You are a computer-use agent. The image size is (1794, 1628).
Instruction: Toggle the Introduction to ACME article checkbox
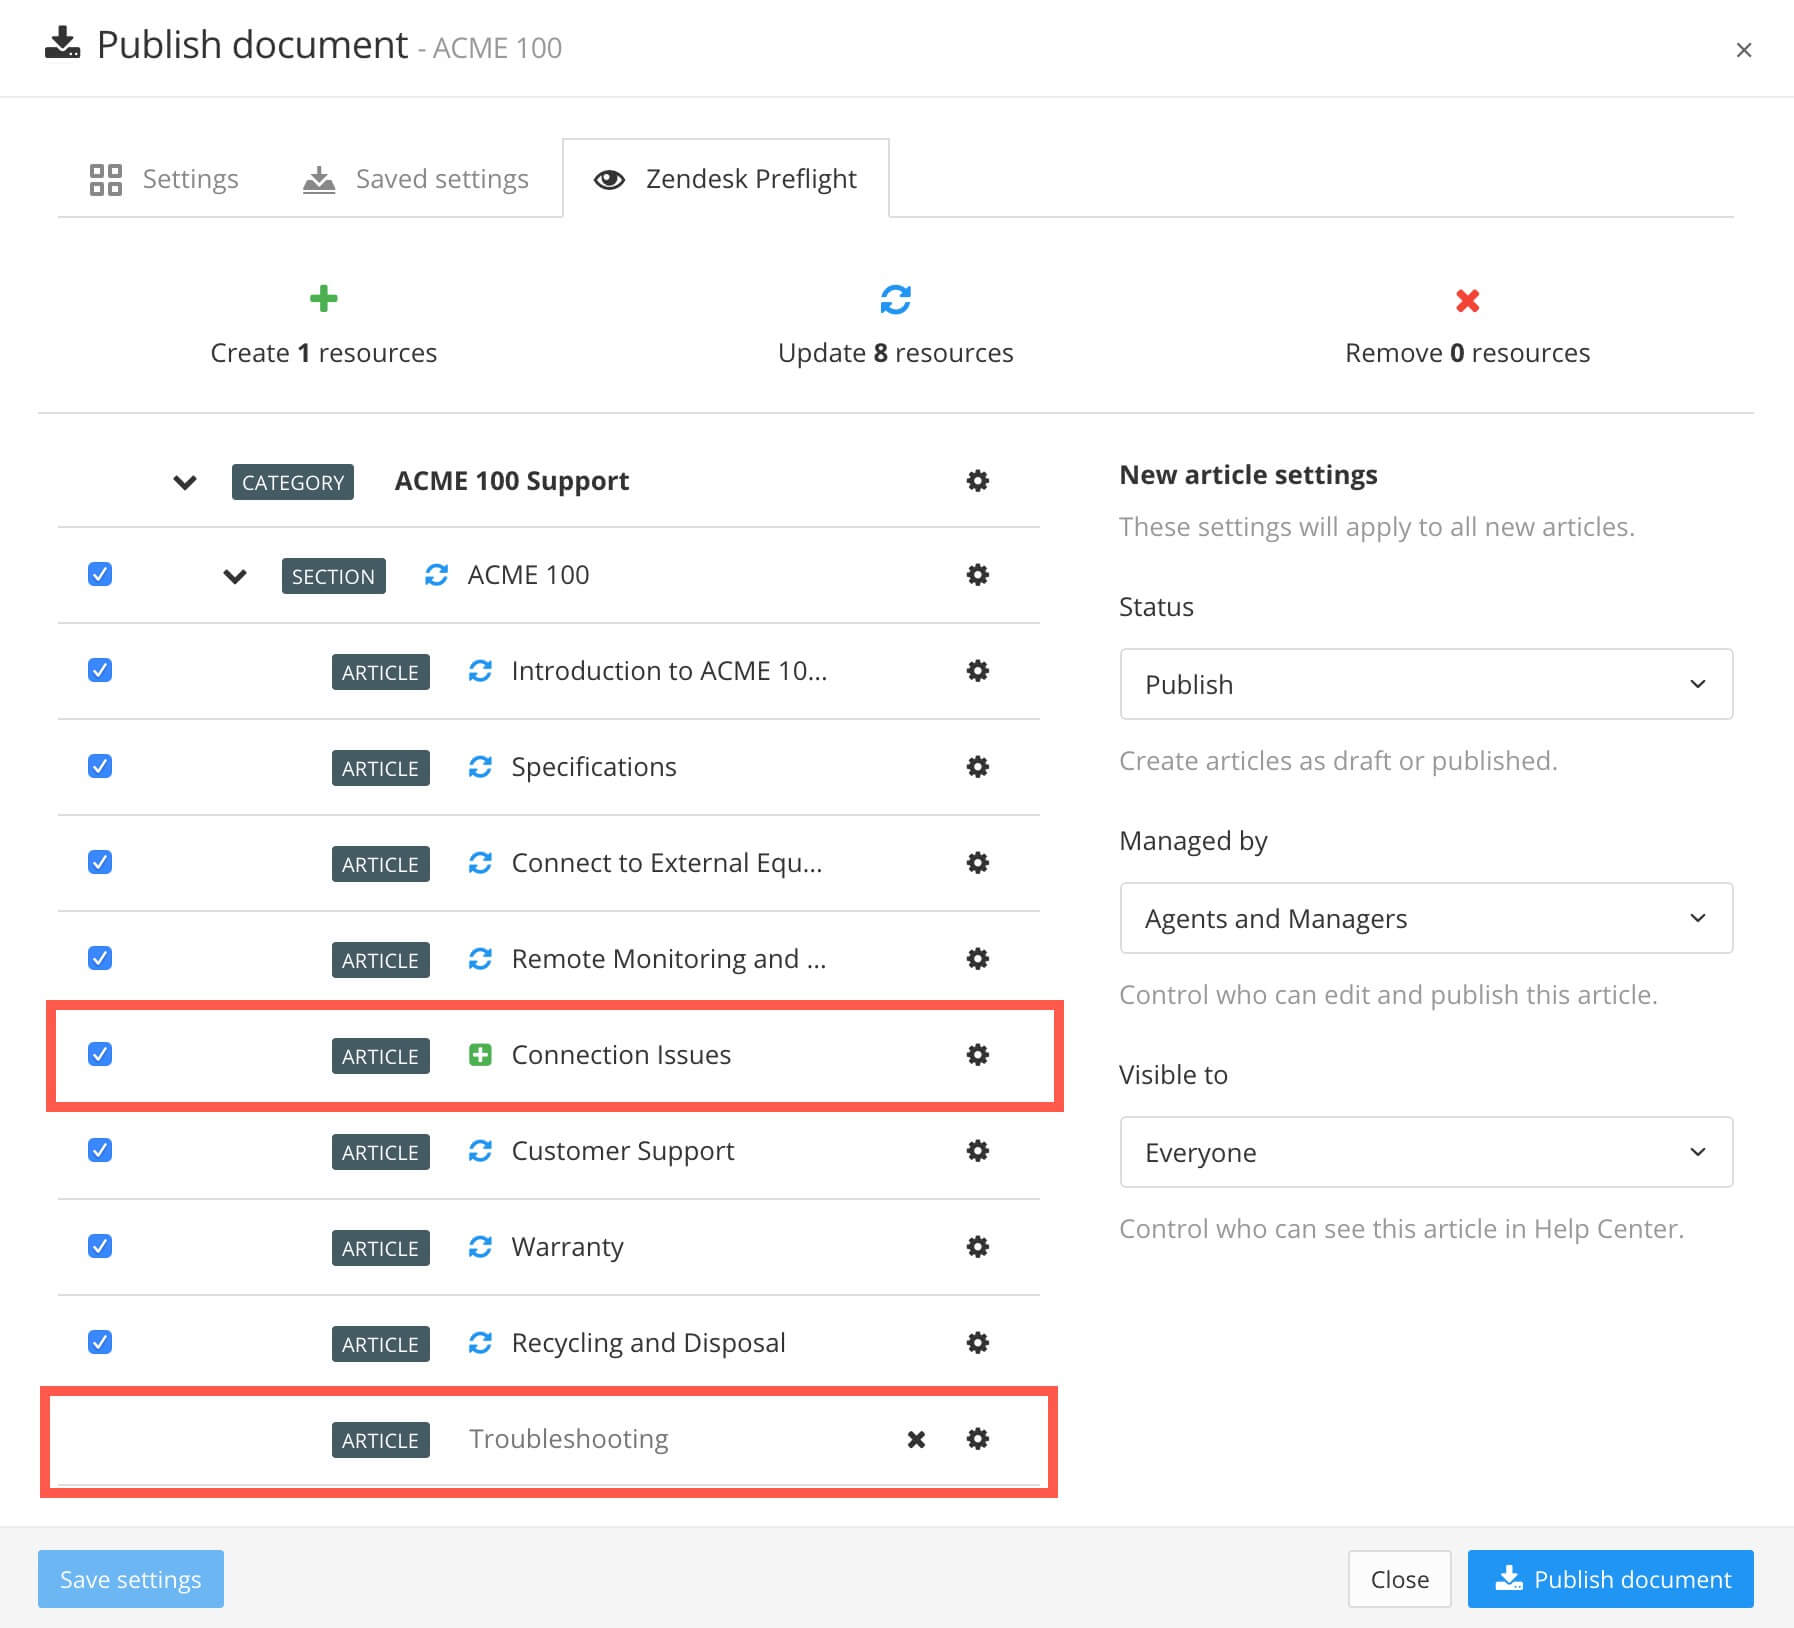pos(100,671)
